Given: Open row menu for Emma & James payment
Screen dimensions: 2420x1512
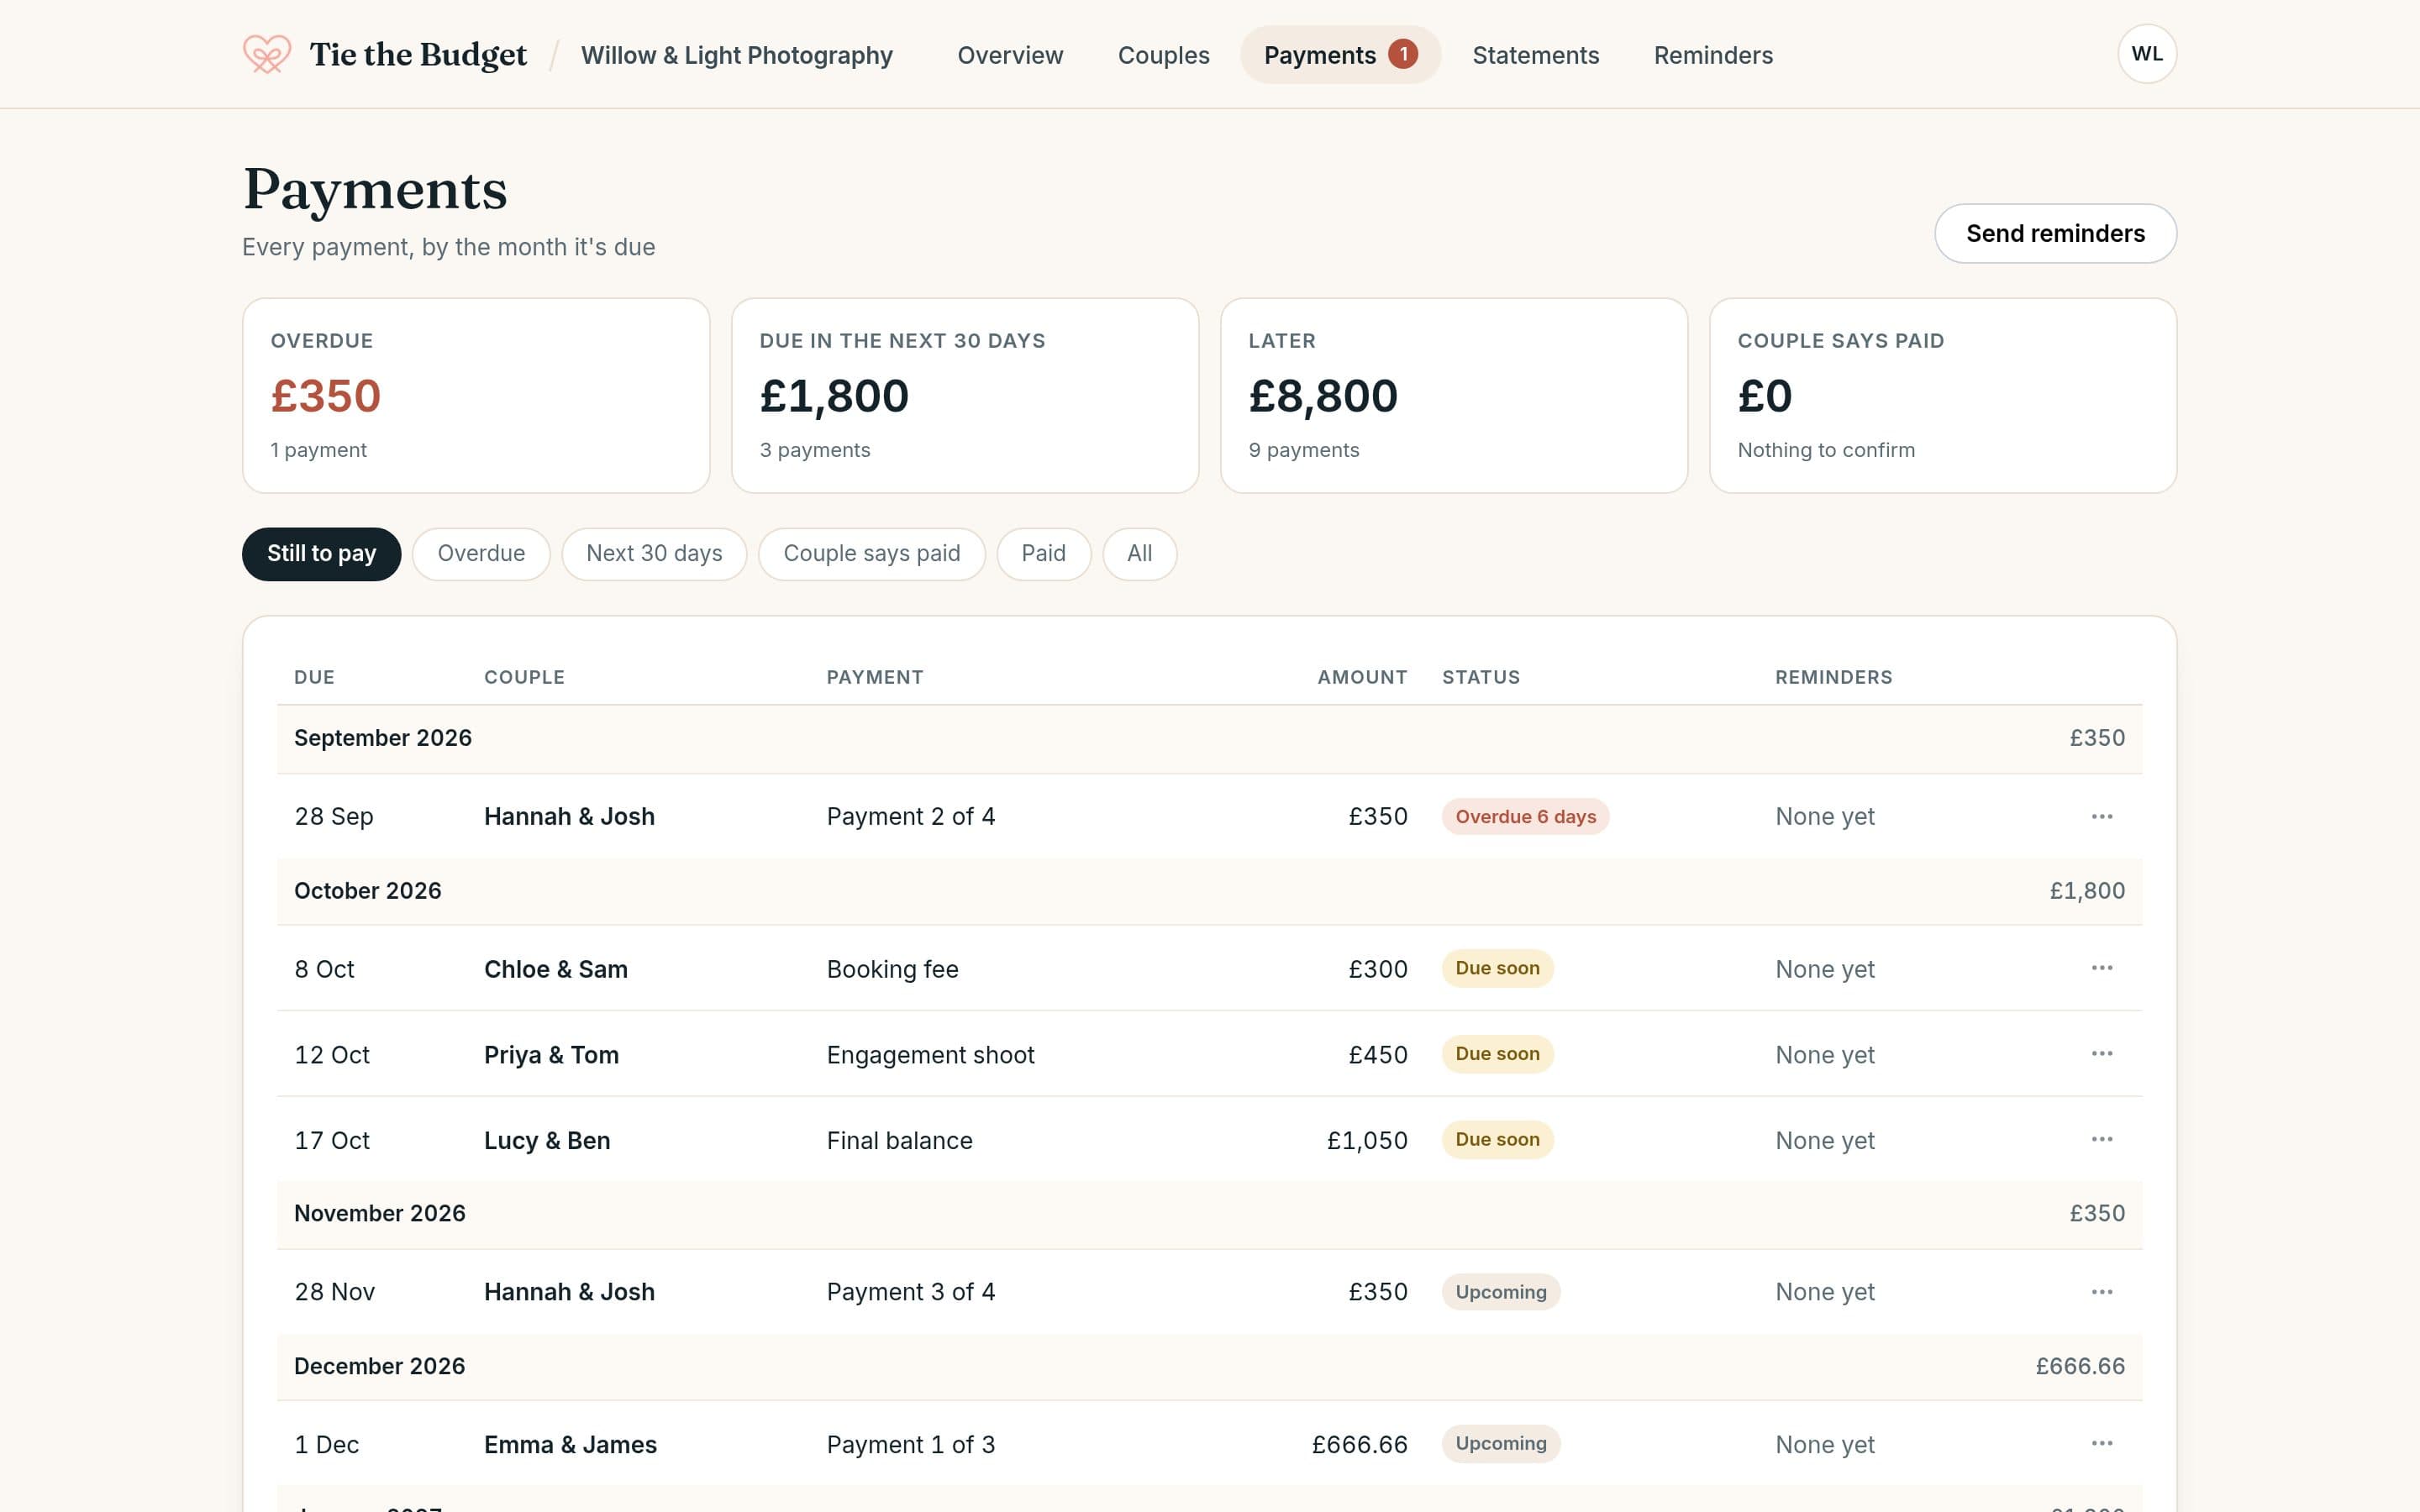Looking at the screenshot, I should (2102, 1444).
